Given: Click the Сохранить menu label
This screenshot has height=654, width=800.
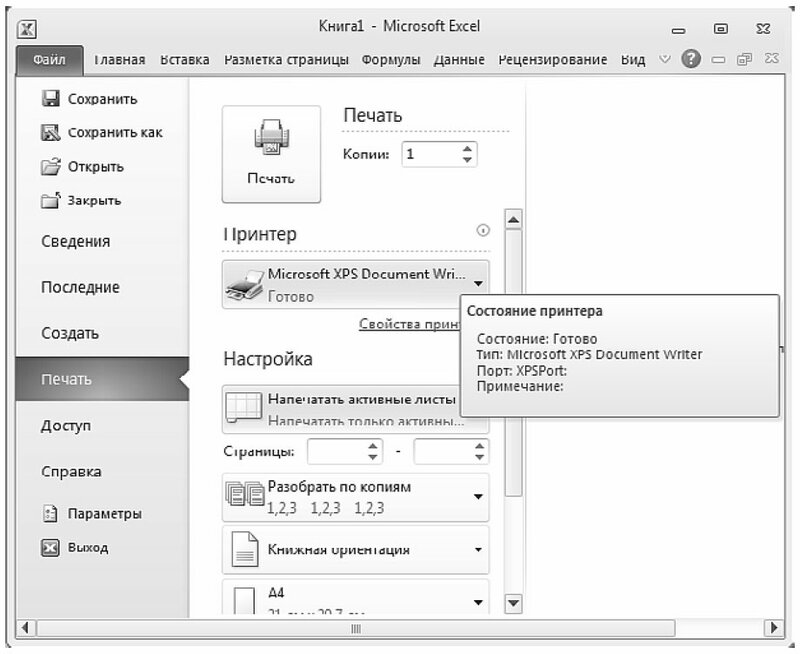Looking at the screenshot, I should pyautogui.click(x=103, y=99).
